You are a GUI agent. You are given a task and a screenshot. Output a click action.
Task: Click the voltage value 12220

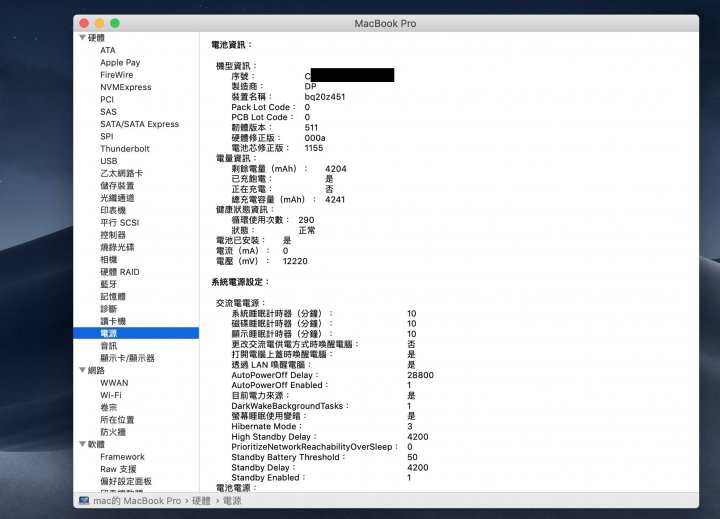pos(295,261)
